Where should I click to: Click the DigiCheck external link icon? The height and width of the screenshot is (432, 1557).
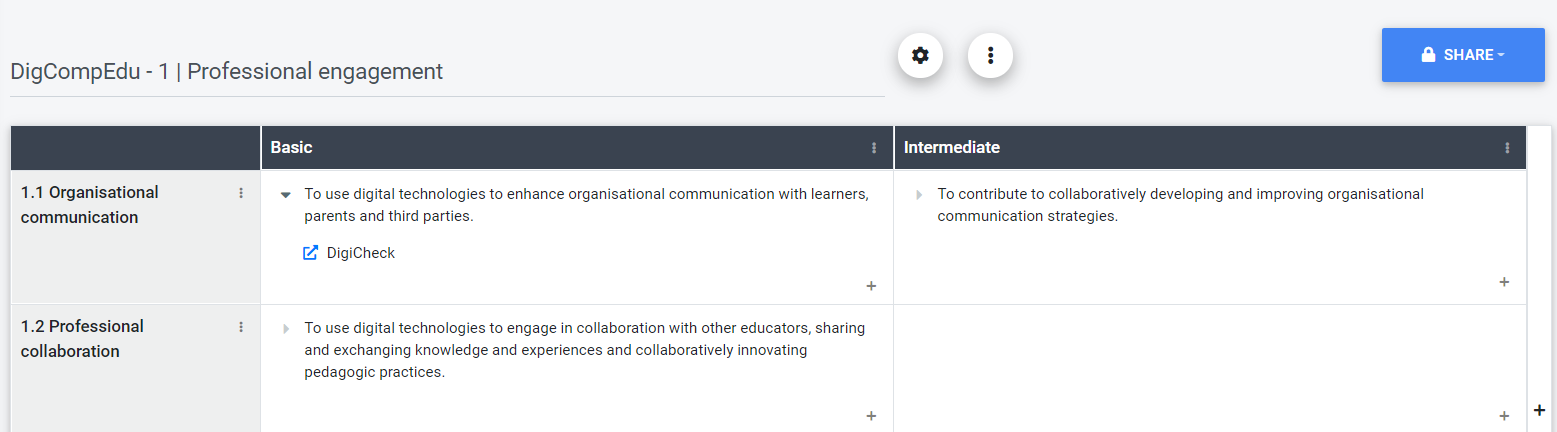coord(310,253)
